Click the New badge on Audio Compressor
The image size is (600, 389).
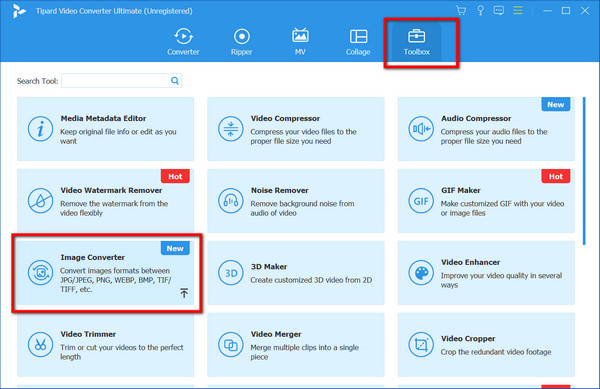point(555,104)
